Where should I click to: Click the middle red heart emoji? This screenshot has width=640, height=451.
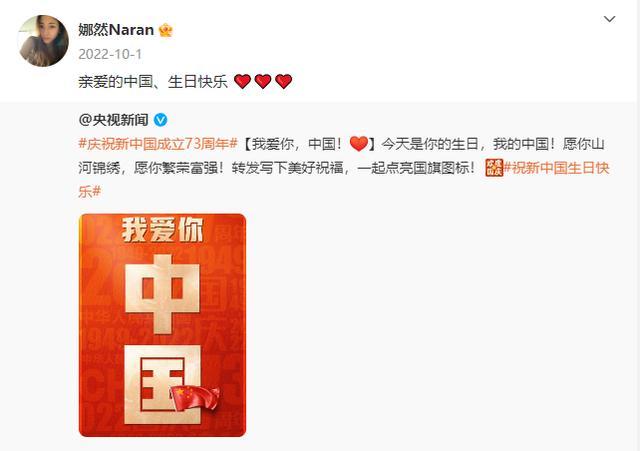click(x=263, y=81)
